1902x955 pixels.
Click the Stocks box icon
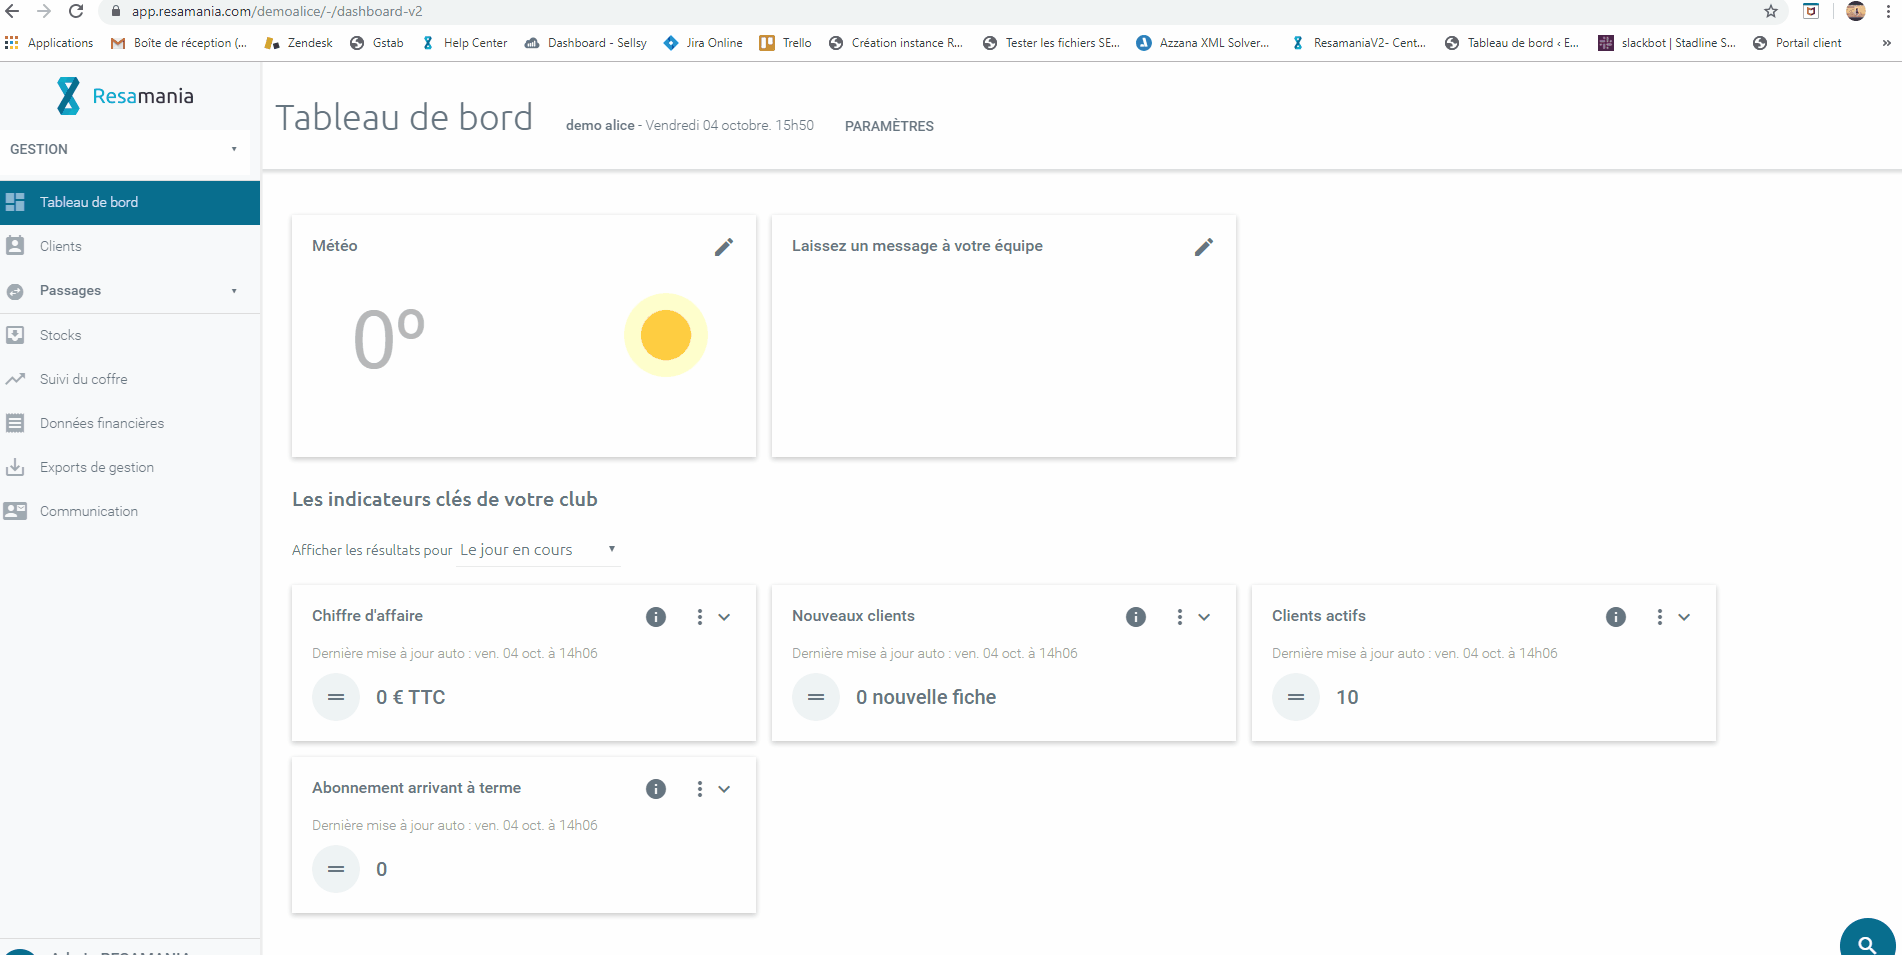[15, 335]
